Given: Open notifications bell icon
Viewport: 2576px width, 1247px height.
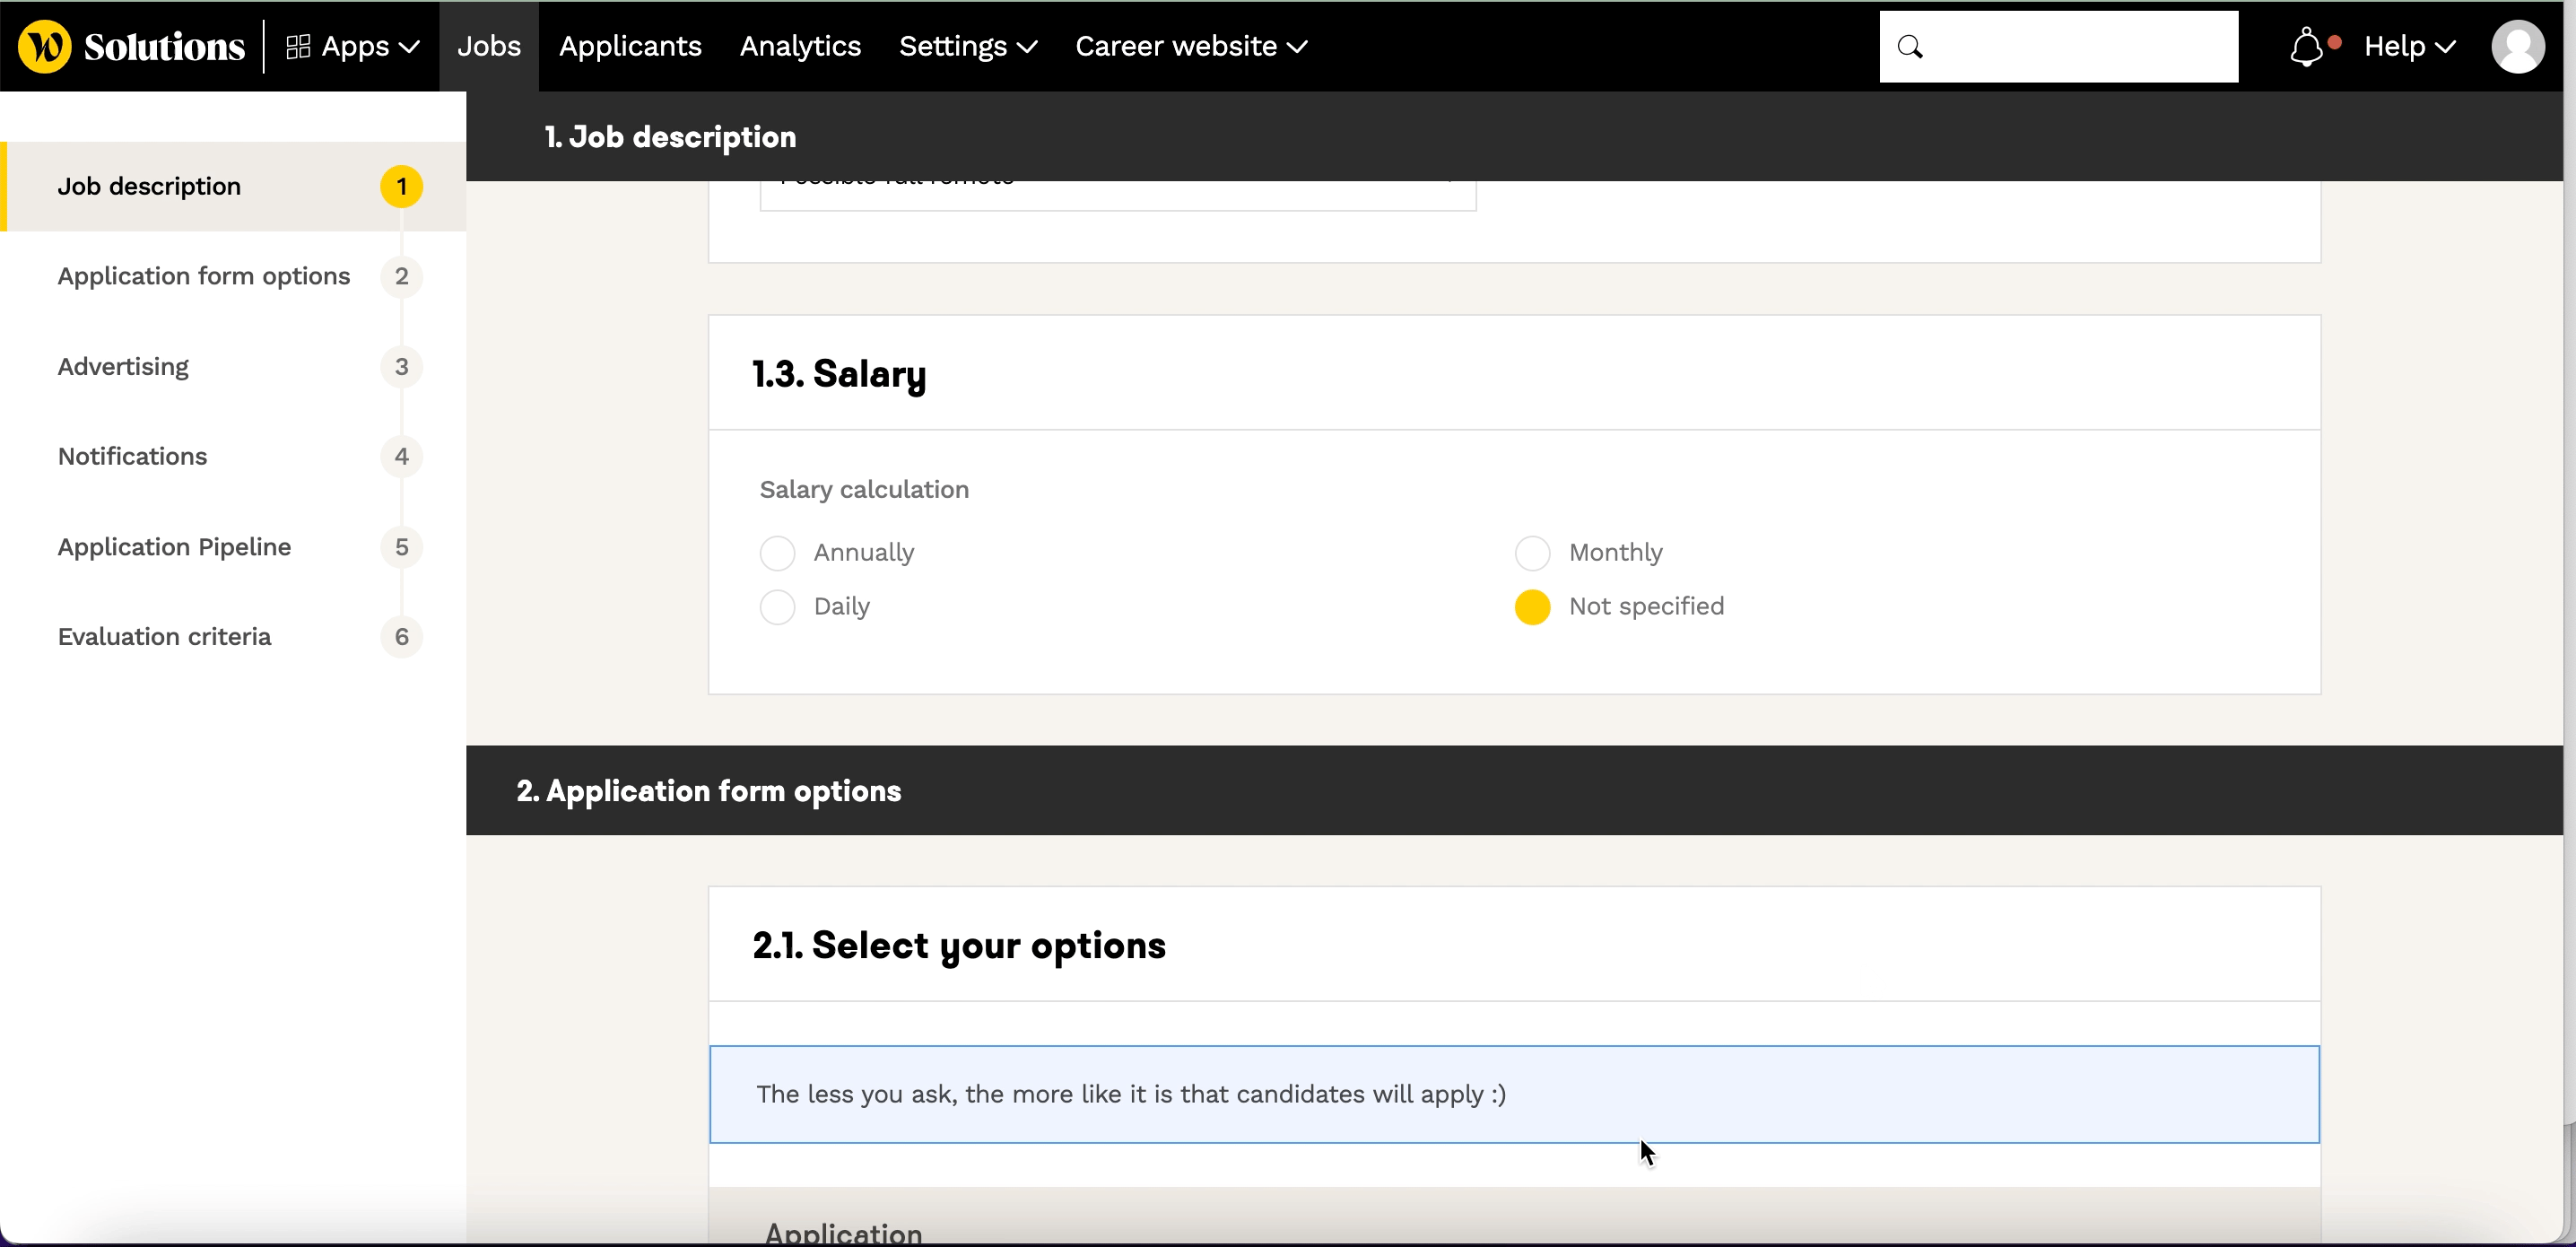Looking at the screenshot, I should (x=2307, y=46).
